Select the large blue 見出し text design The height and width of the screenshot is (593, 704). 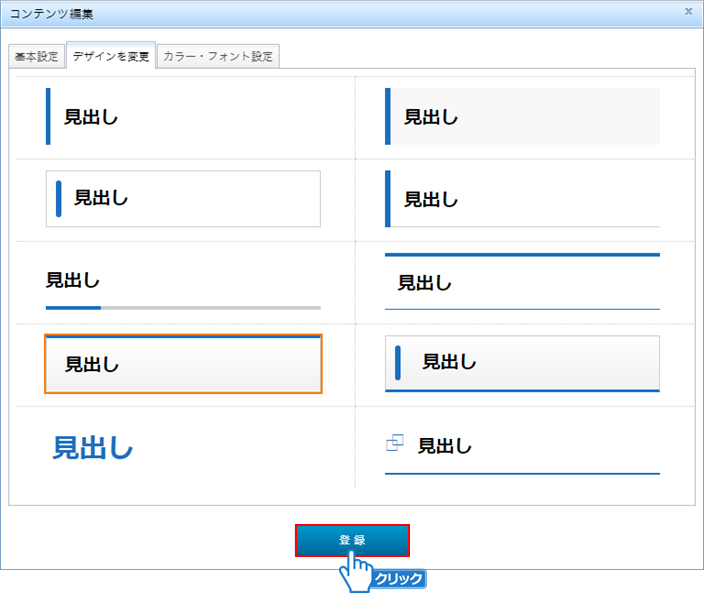point(93,447)
